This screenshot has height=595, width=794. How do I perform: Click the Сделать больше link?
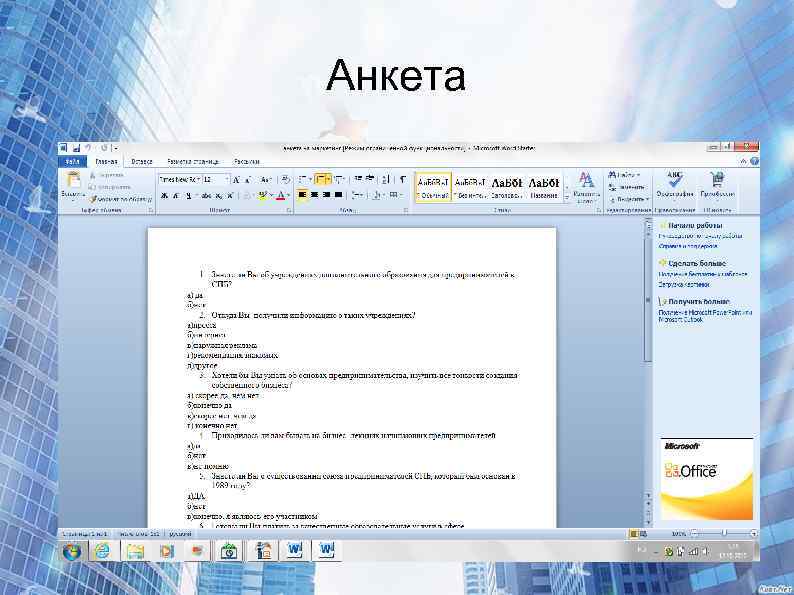point(697,263)
